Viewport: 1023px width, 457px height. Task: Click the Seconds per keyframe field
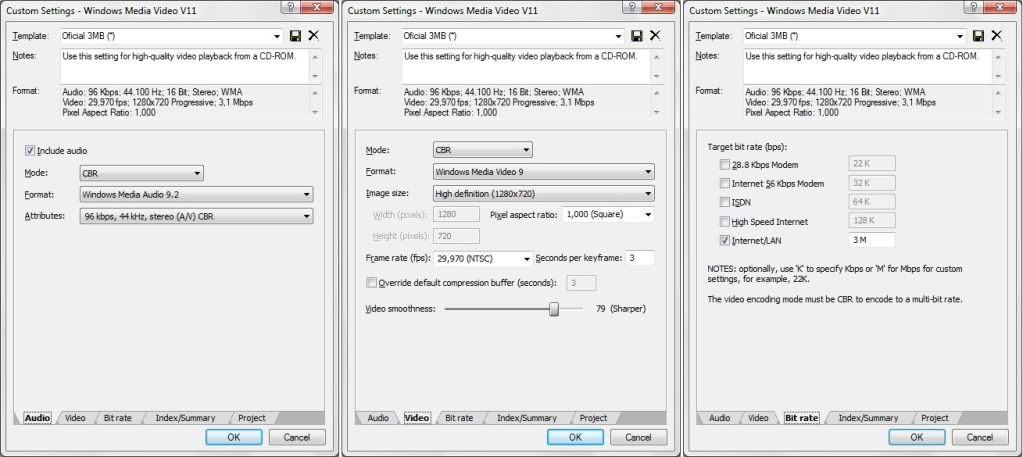point(639,258)
